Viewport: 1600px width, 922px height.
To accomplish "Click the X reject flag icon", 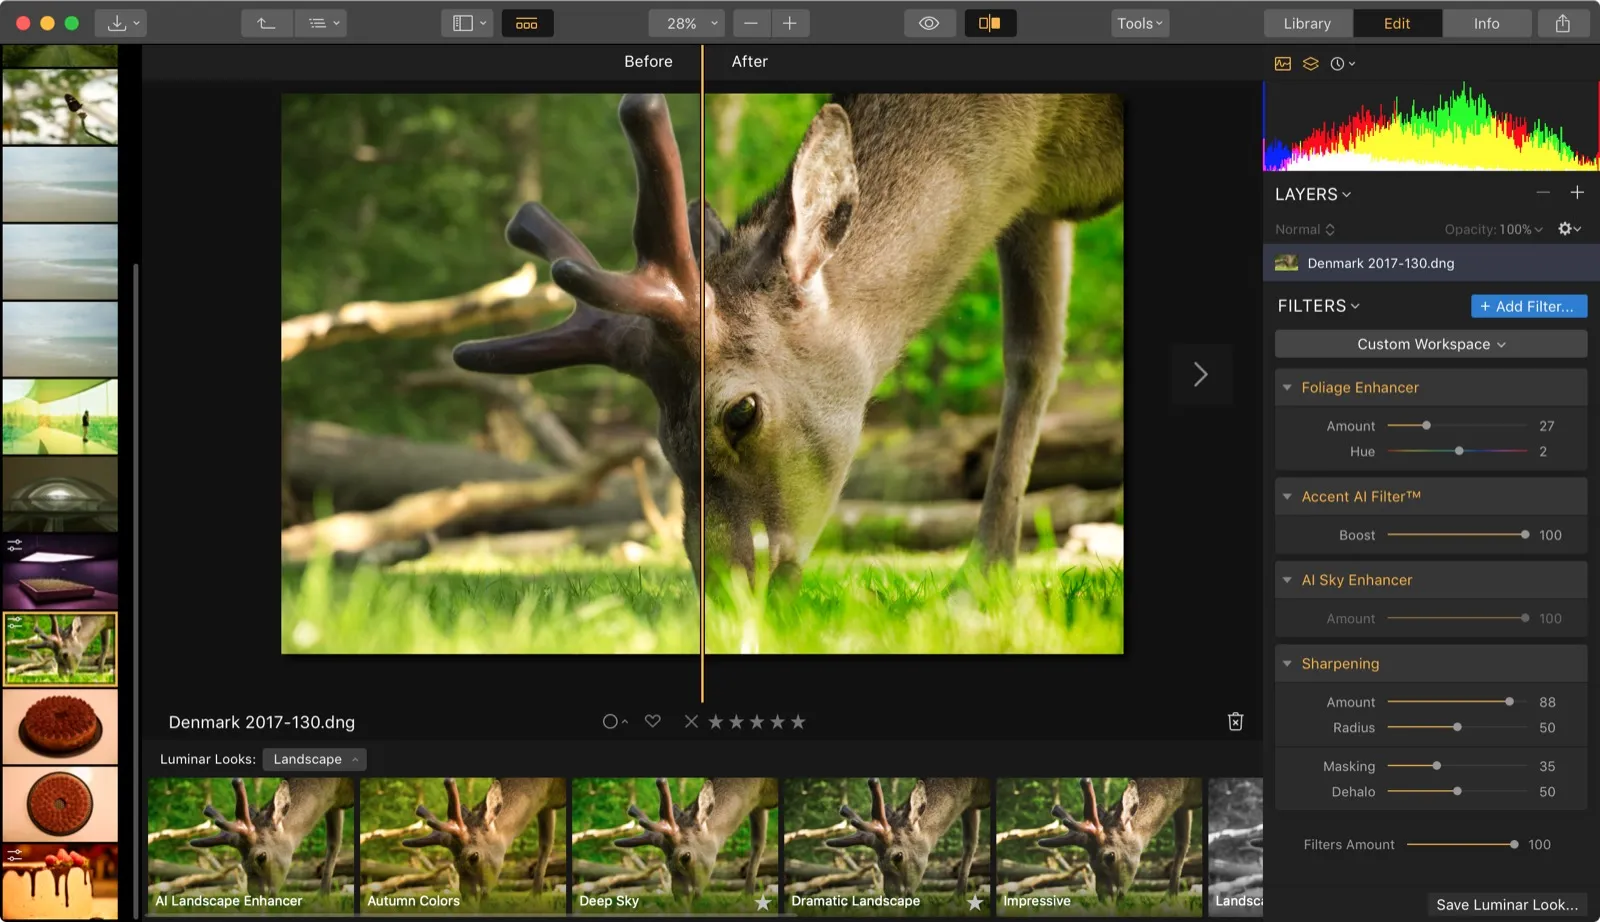I will (691, 721).
